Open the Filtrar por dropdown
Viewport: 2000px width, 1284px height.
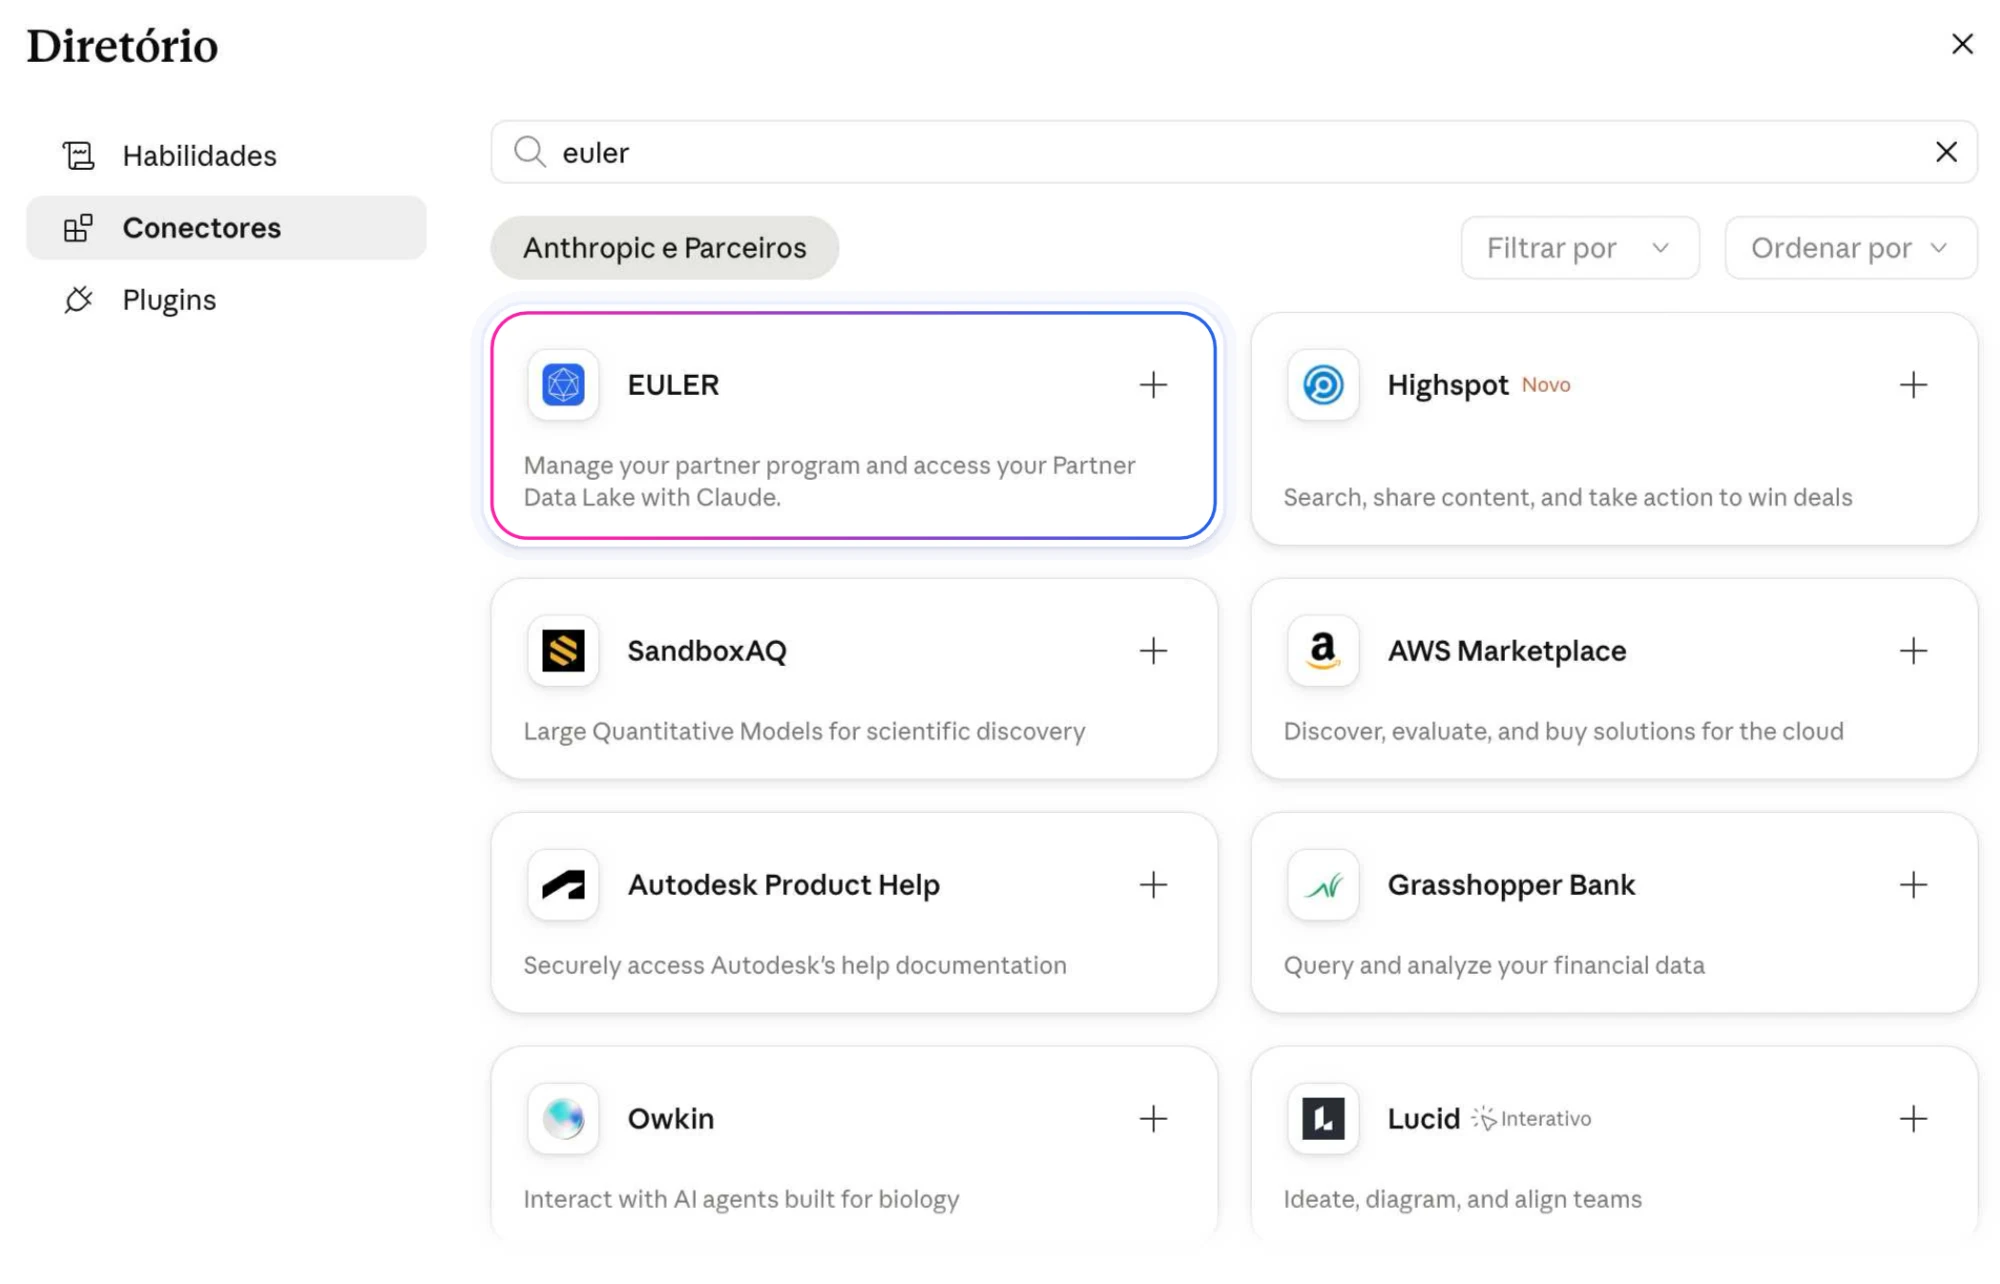[x=1579, y=248]
